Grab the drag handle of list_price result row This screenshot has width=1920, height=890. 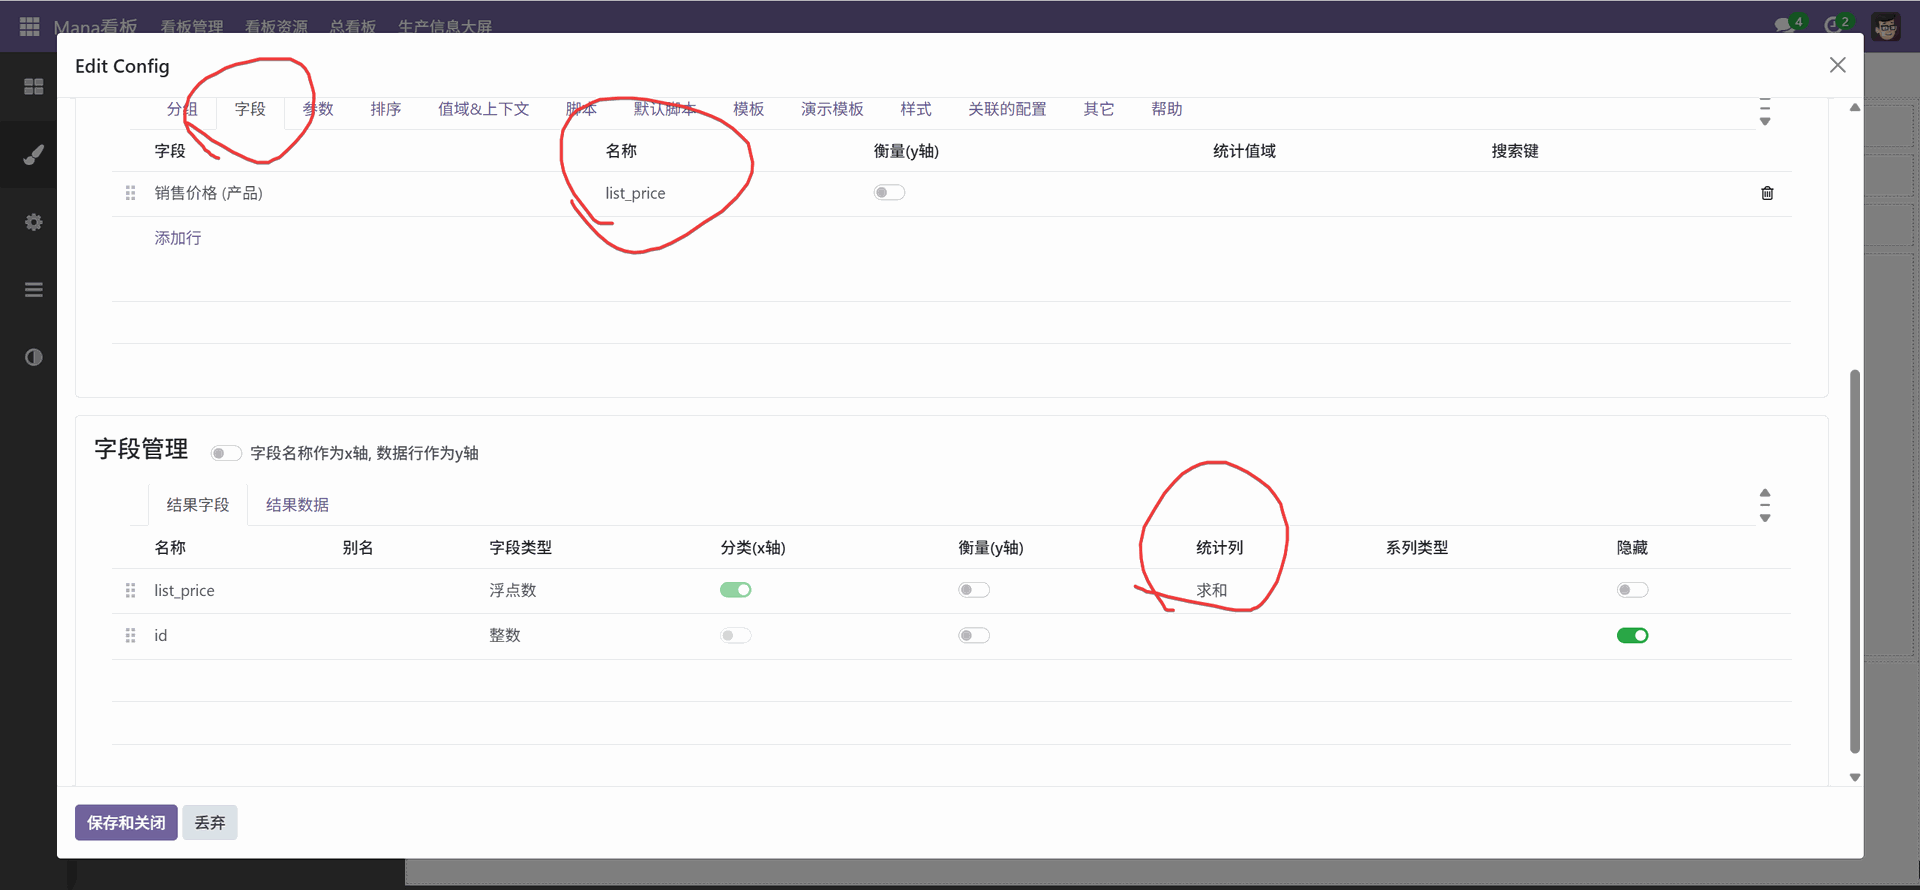(130, 590)
